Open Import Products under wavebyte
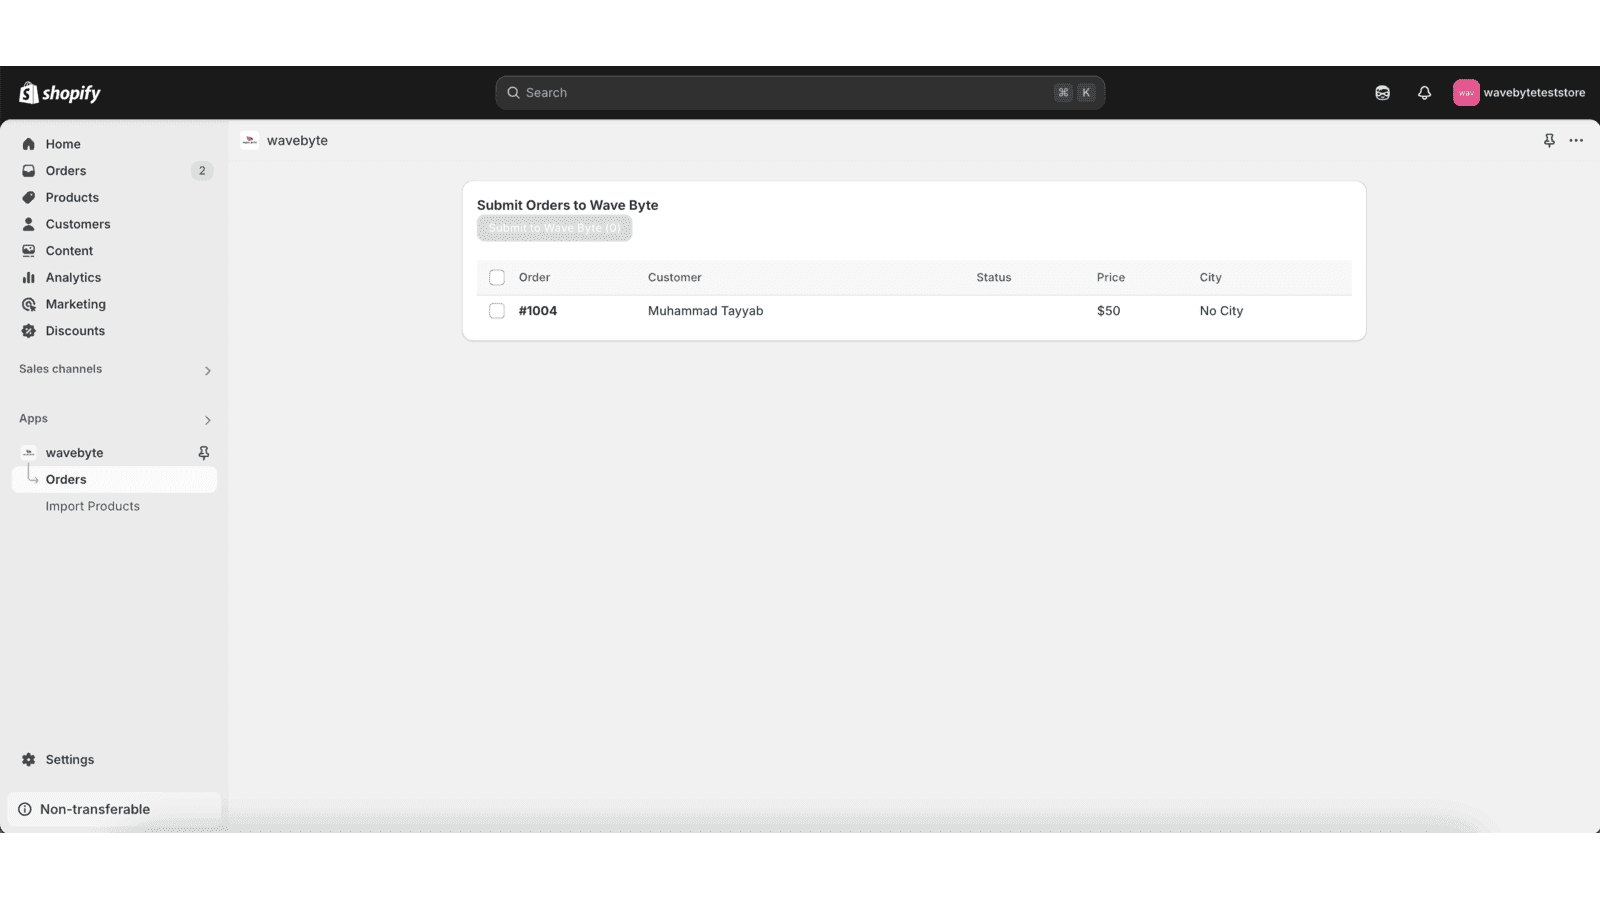 [x=92, y=506]
